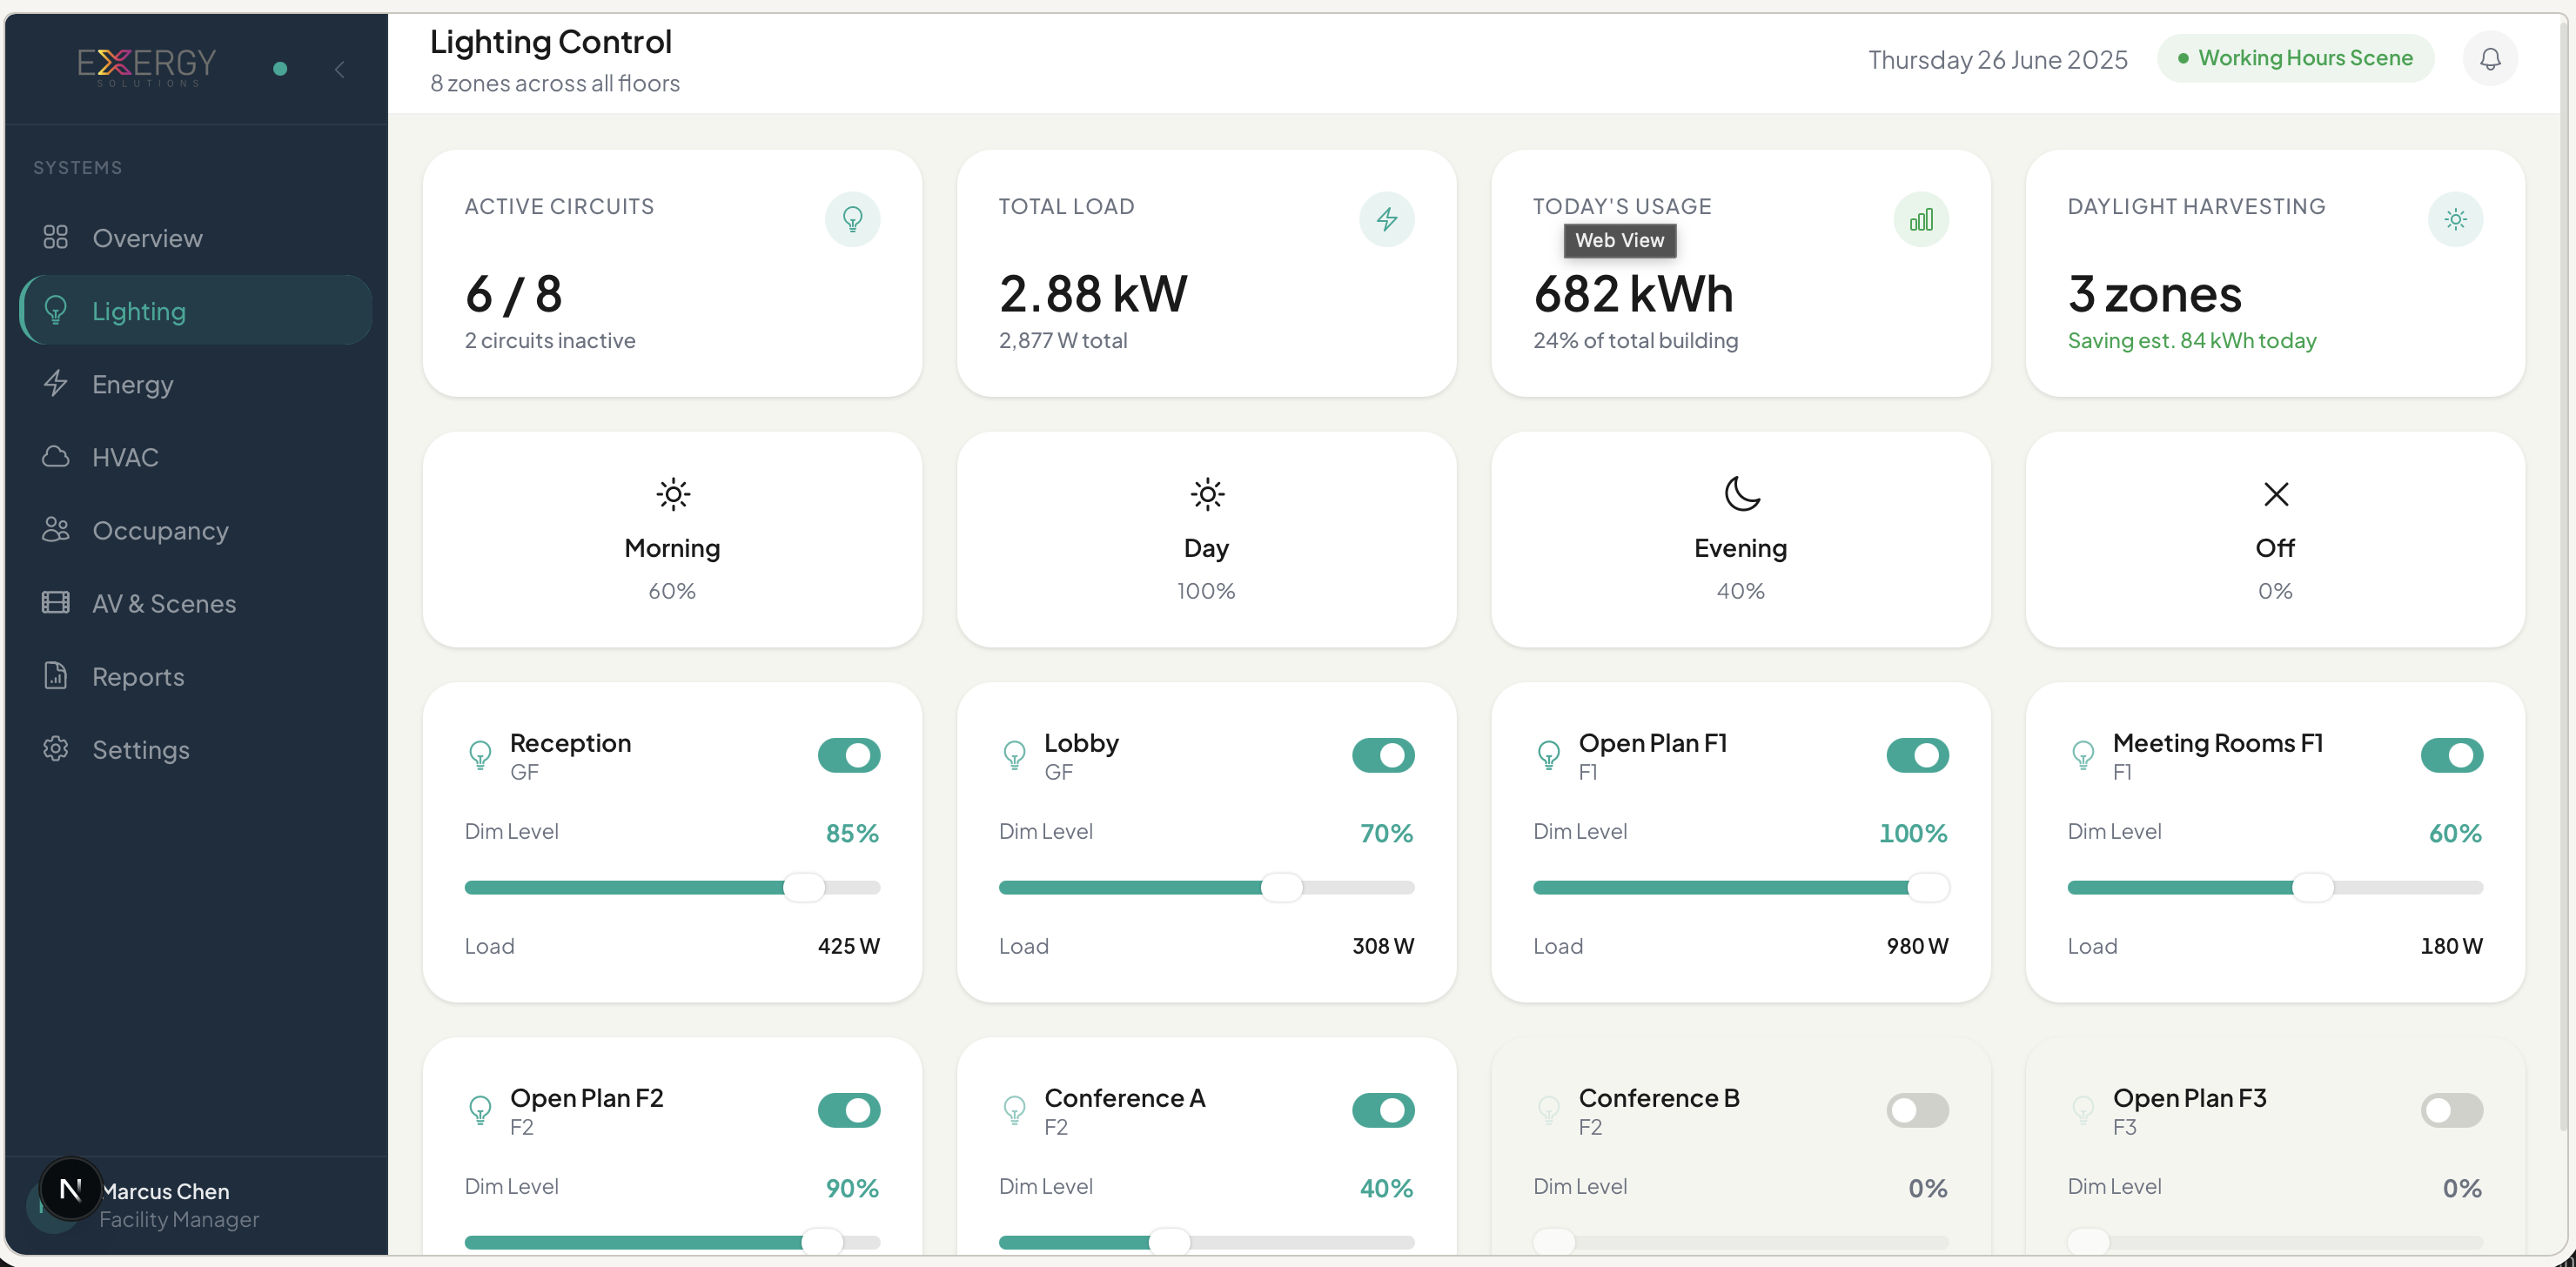Screen dimensions: 2576x1267
Task: Click the Next.js N dev indicator badge
Action: point(70,1188)
